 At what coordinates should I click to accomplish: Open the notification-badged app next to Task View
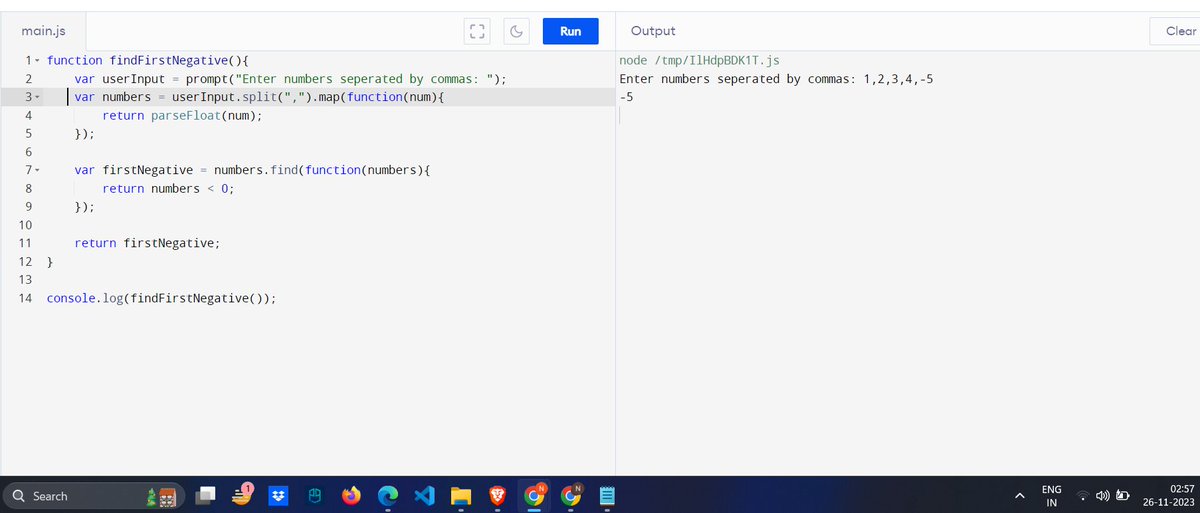[x=243, y=495]
